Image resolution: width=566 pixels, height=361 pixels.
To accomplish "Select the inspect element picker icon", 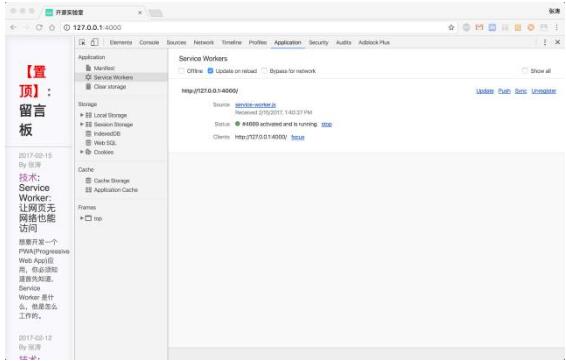I will tap(82, 42).
